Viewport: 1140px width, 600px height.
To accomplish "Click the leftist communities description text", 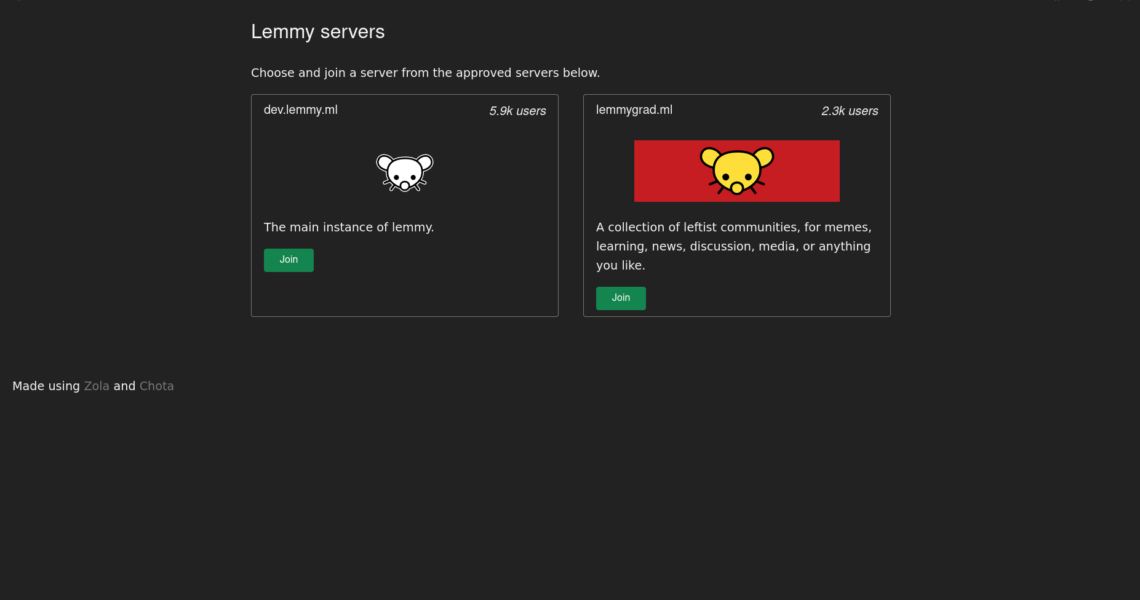I will 733,246.
